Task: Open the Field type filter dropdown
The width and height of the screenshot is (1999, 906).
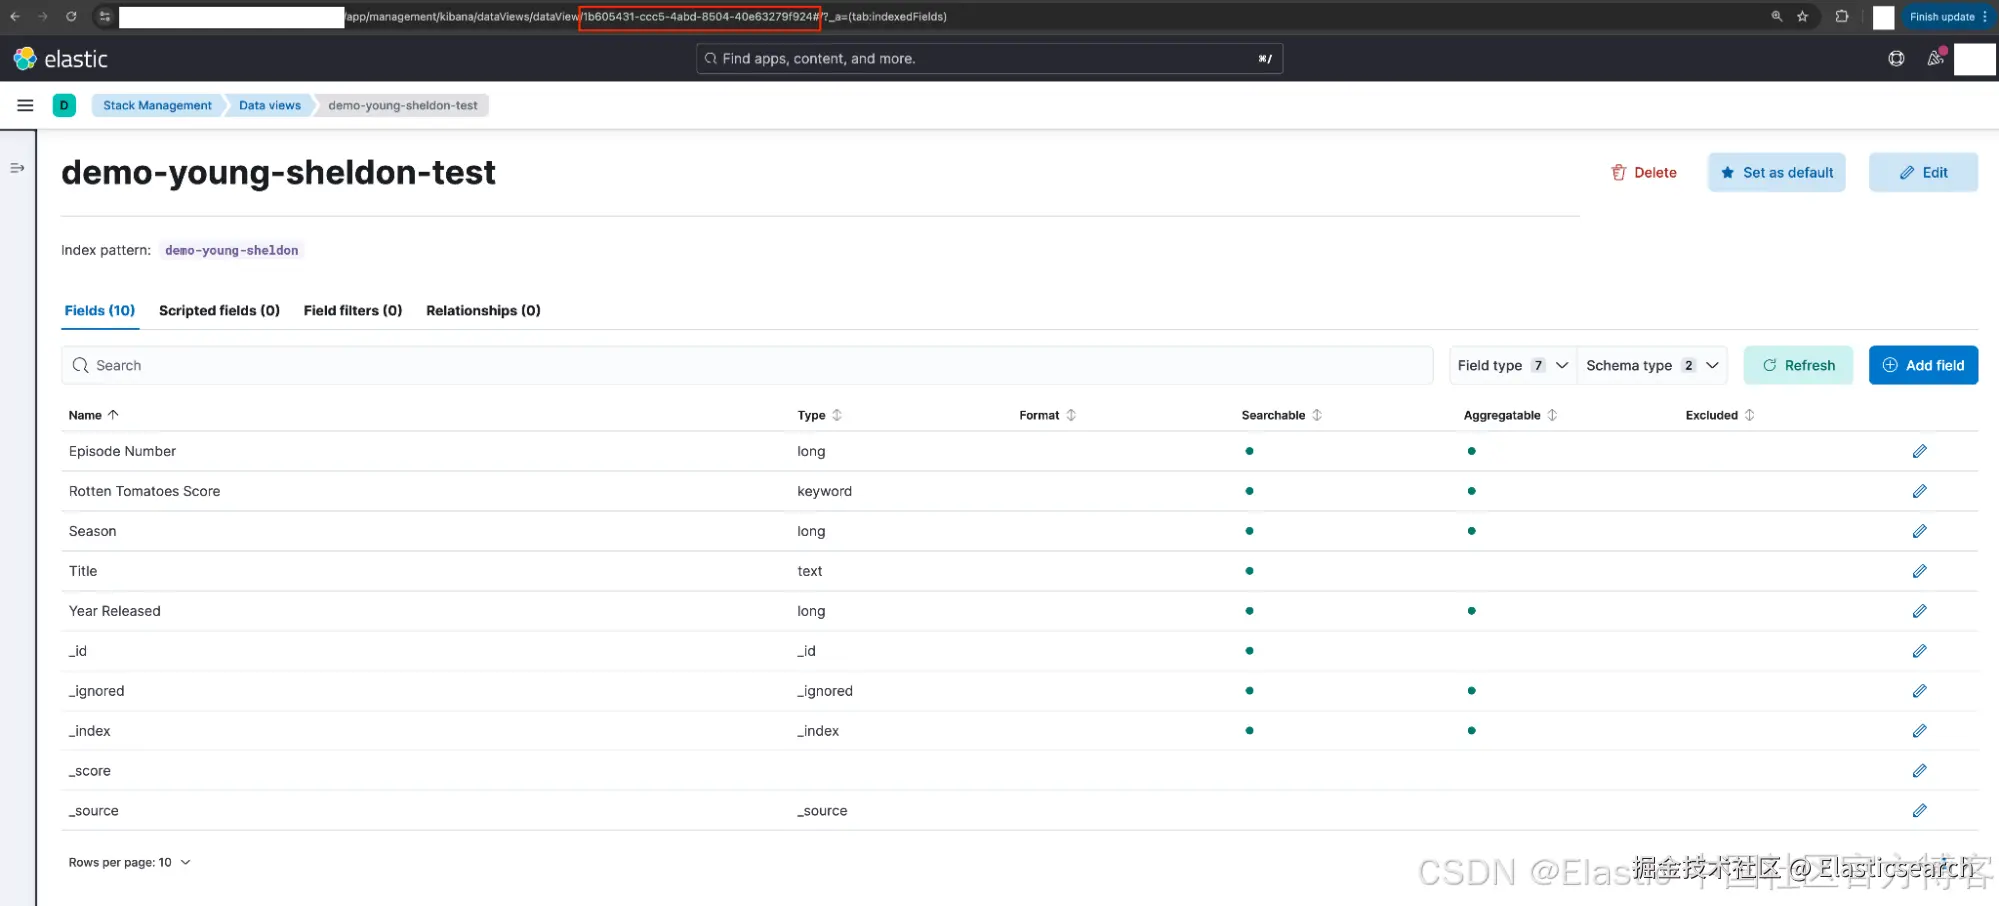Action: [1512, 365]
